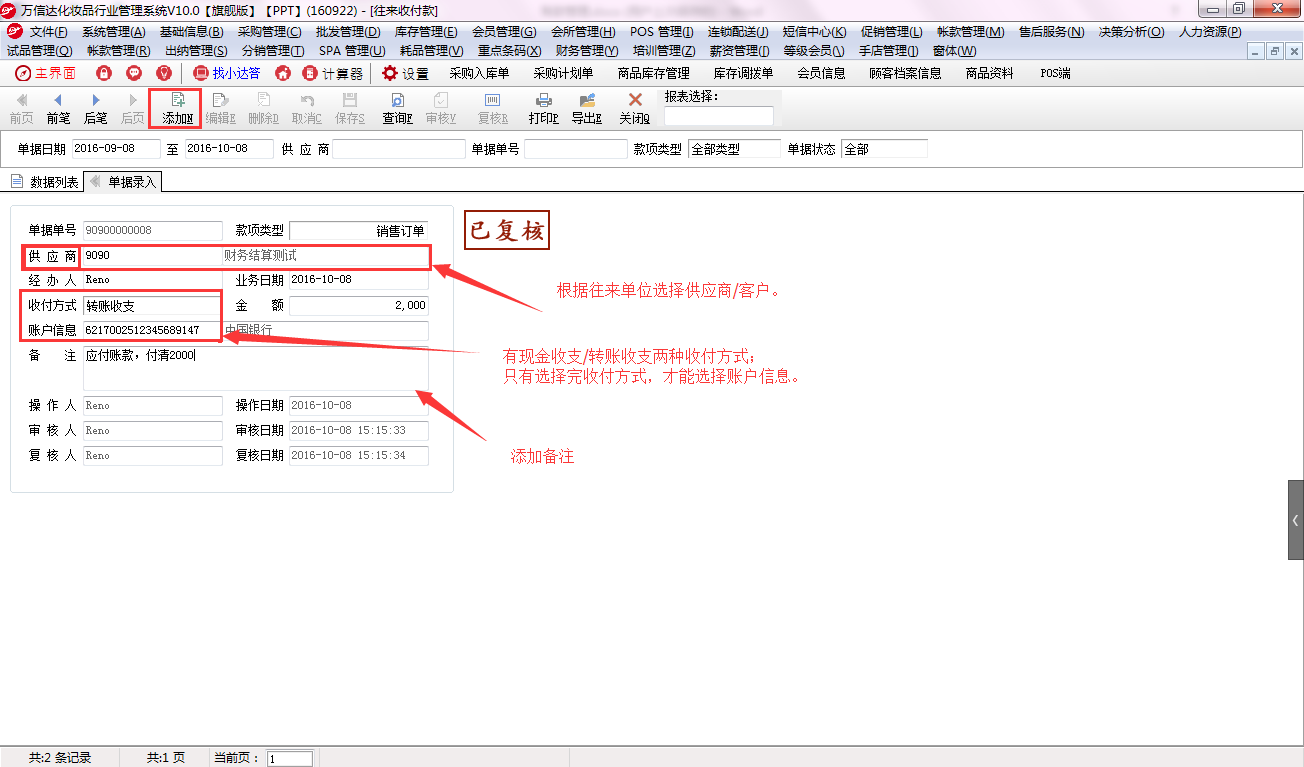1304x767 pixels.
Task: Click the 供应商 filter input field
Action: click(399, 149)
